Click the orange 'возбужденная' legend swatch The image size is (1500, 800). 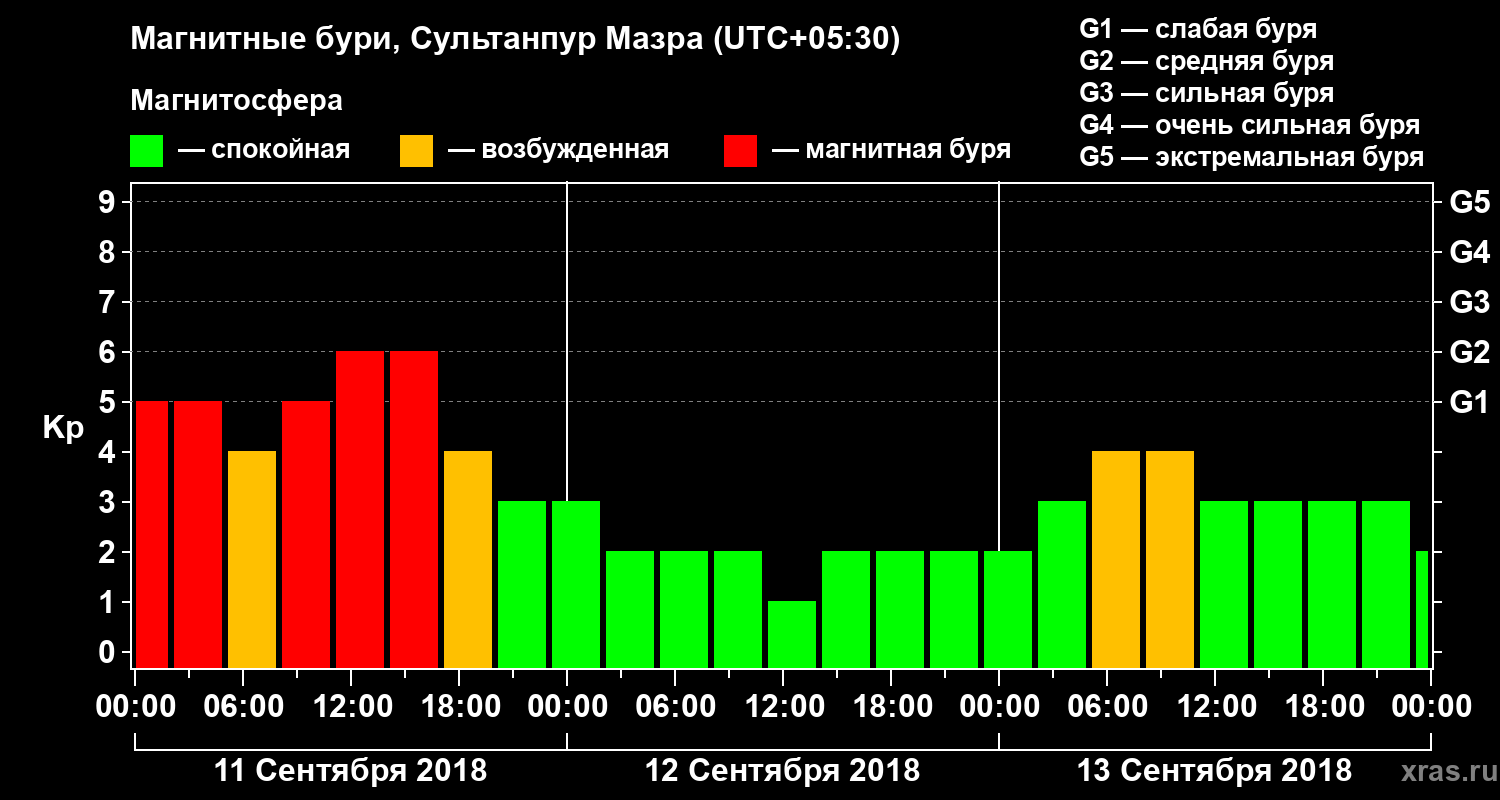416,151
